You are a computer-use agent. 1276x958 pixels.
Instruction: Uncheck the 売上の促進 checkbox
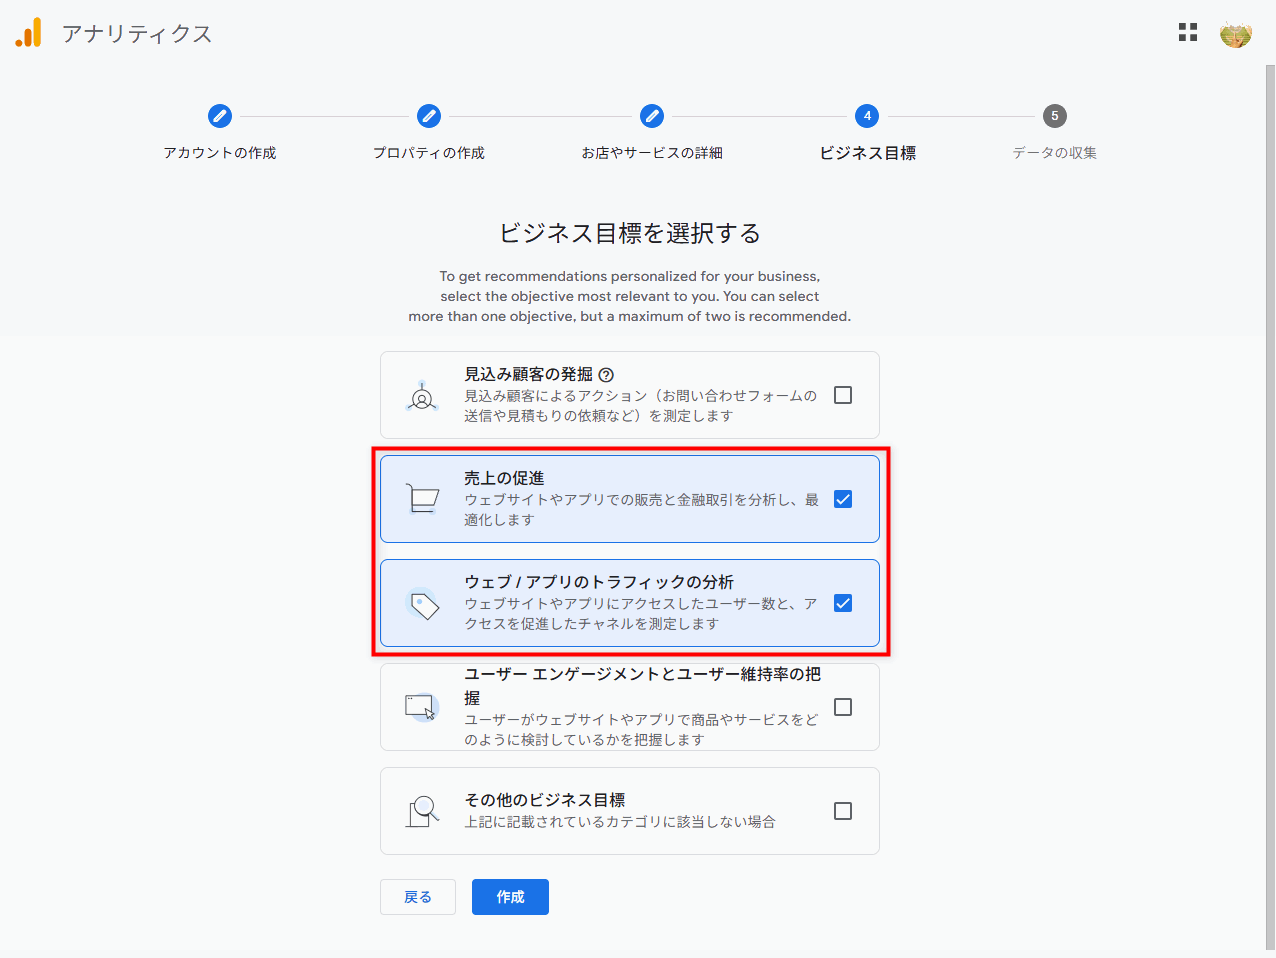pos(843,499)
